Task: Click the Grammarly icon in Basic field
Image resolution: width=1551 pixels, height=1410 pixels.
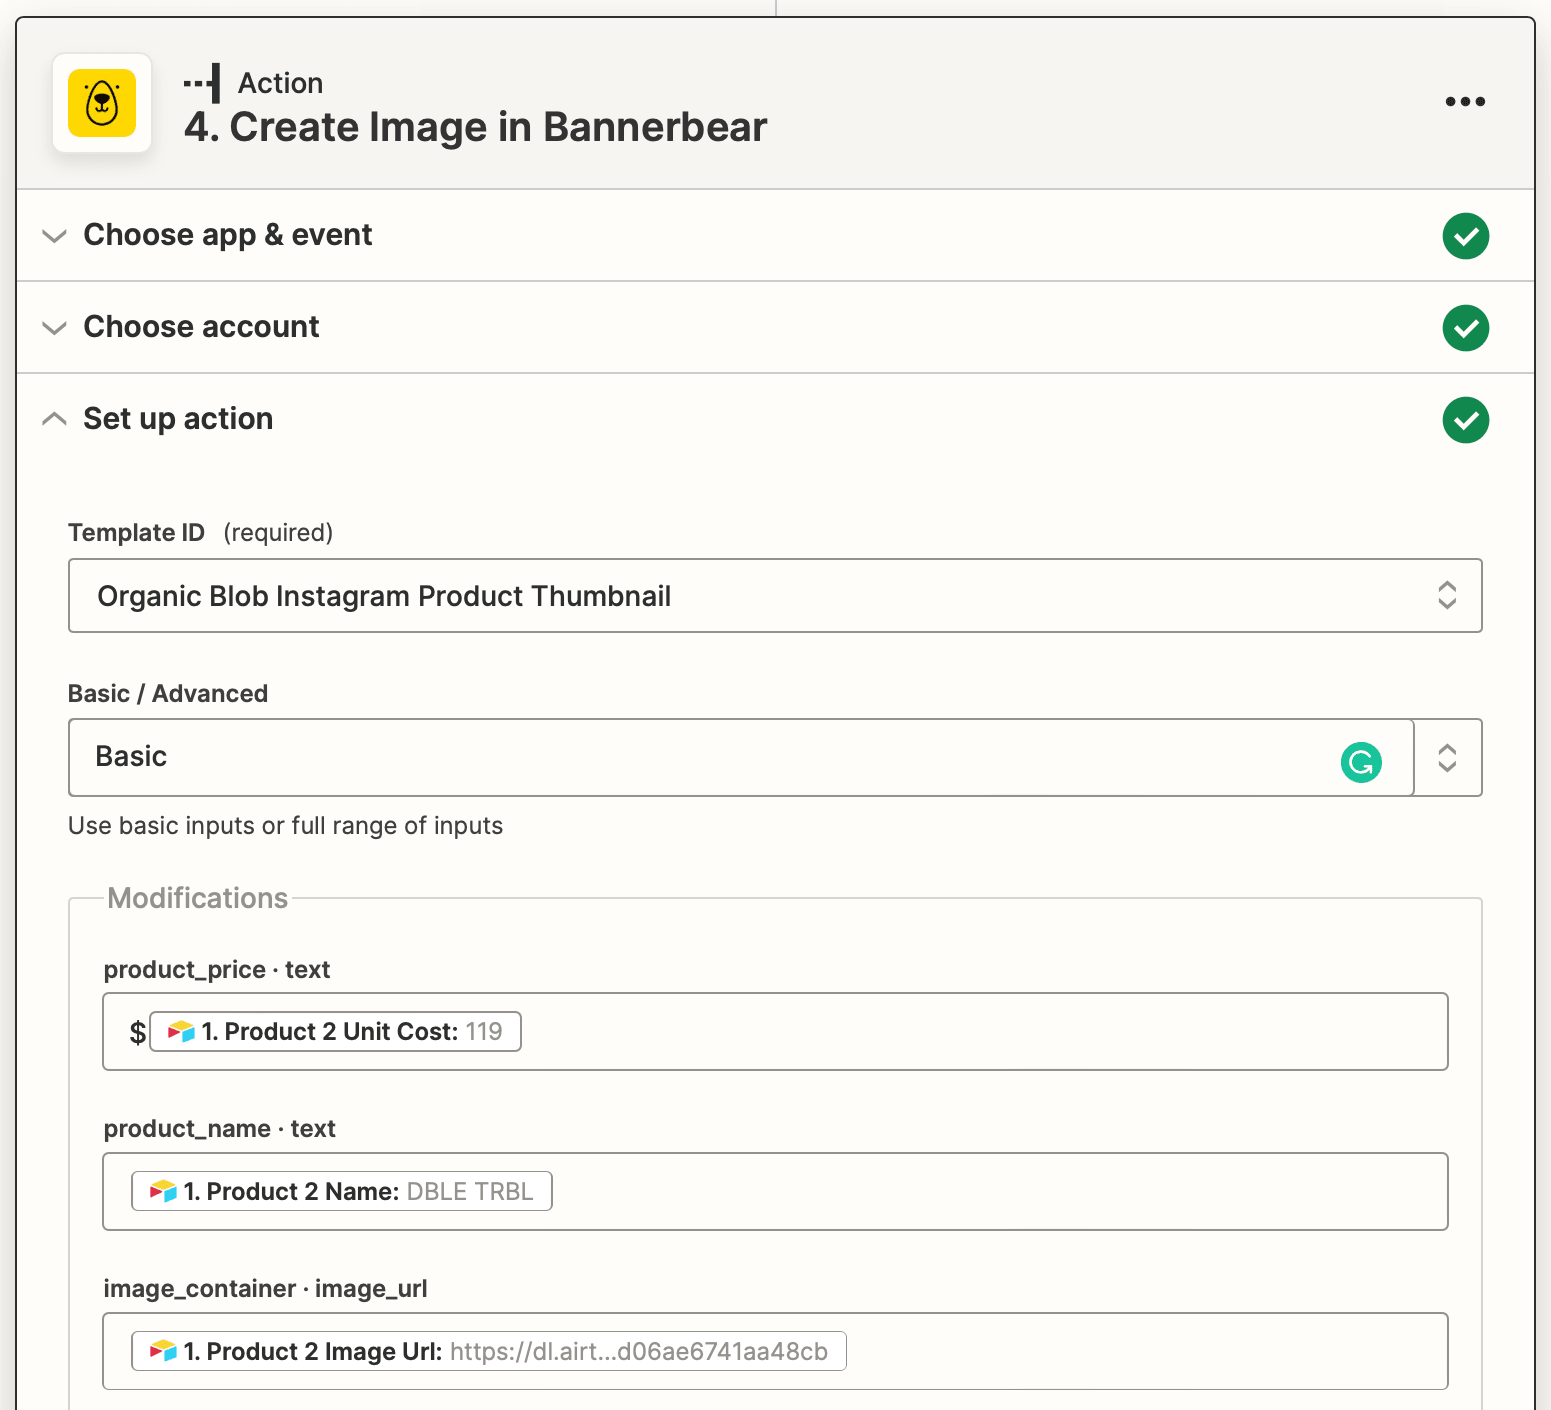Action: click(1360, 762)
